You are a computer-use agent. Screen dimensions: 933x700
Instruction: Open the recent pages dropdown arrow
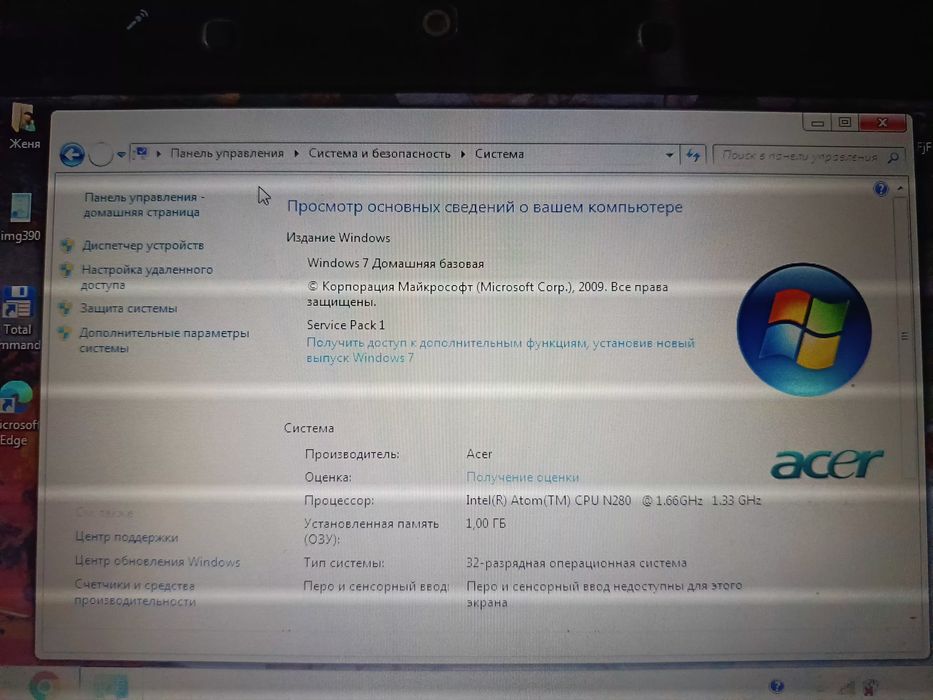[121, 155]
